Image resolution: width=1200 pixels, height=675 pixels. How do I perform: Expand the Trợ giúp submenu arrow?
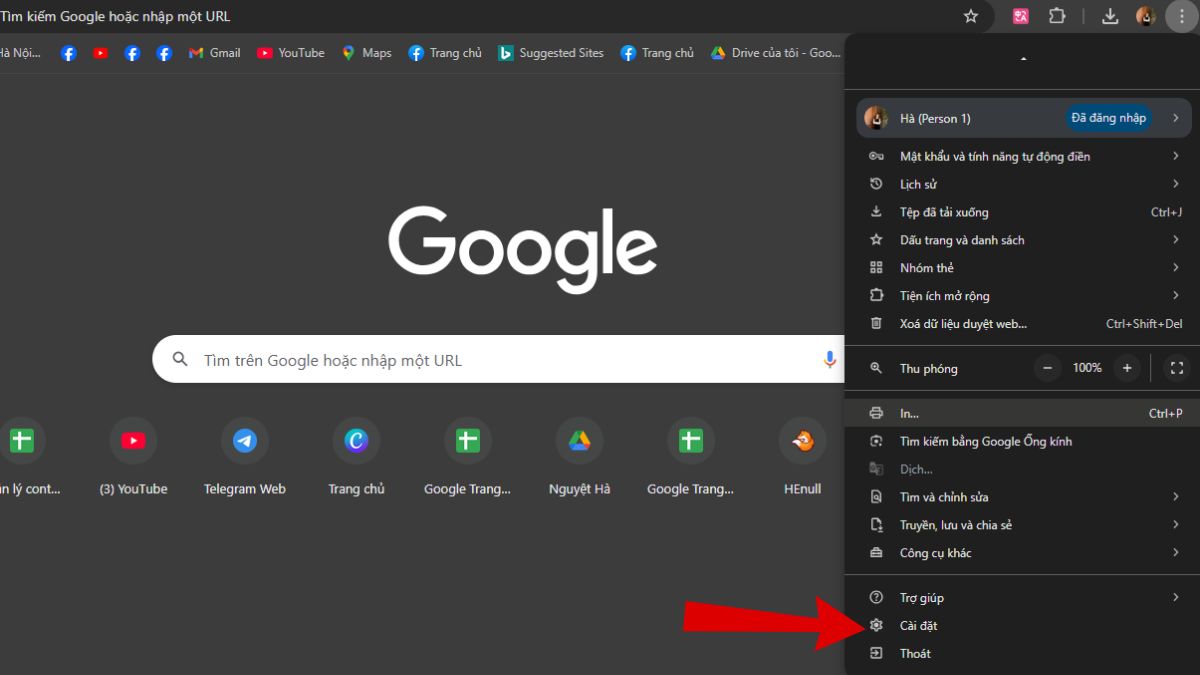point(1176,597)
